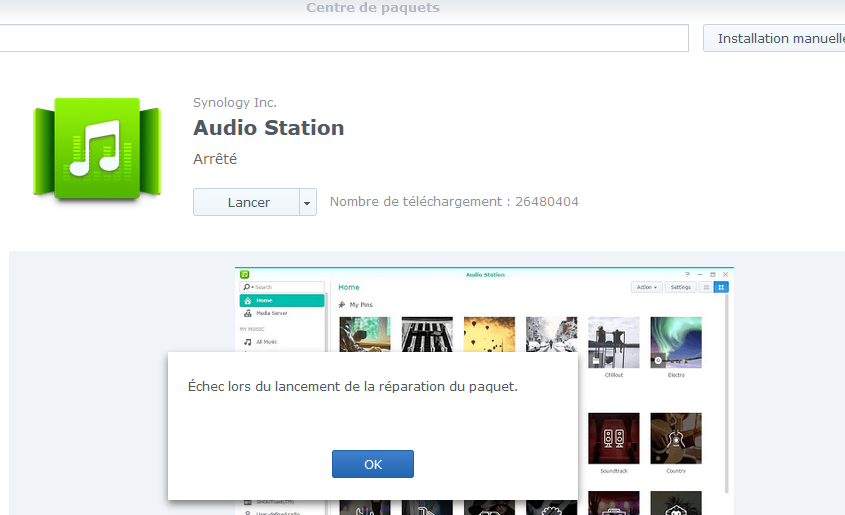This screenshot has height=515, width=845.
Task: Click the preview window's Audio Station logo icon
Action: pyautogui.click(x=245, y=274)
